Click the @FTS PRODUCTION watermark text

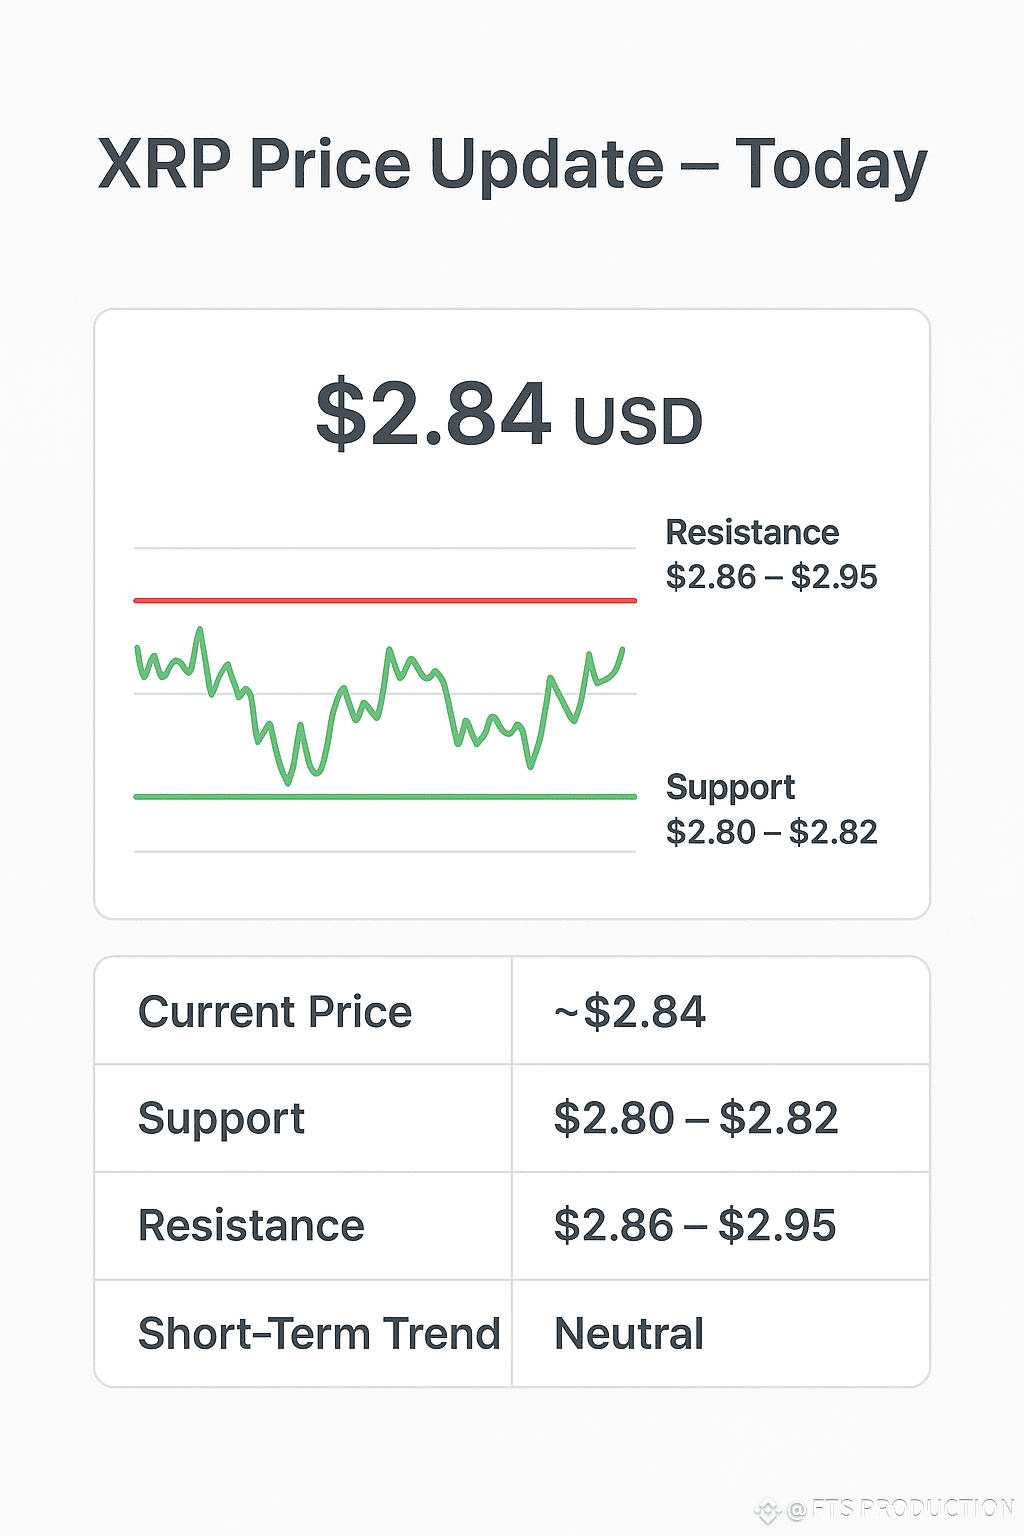[900, 1509]
